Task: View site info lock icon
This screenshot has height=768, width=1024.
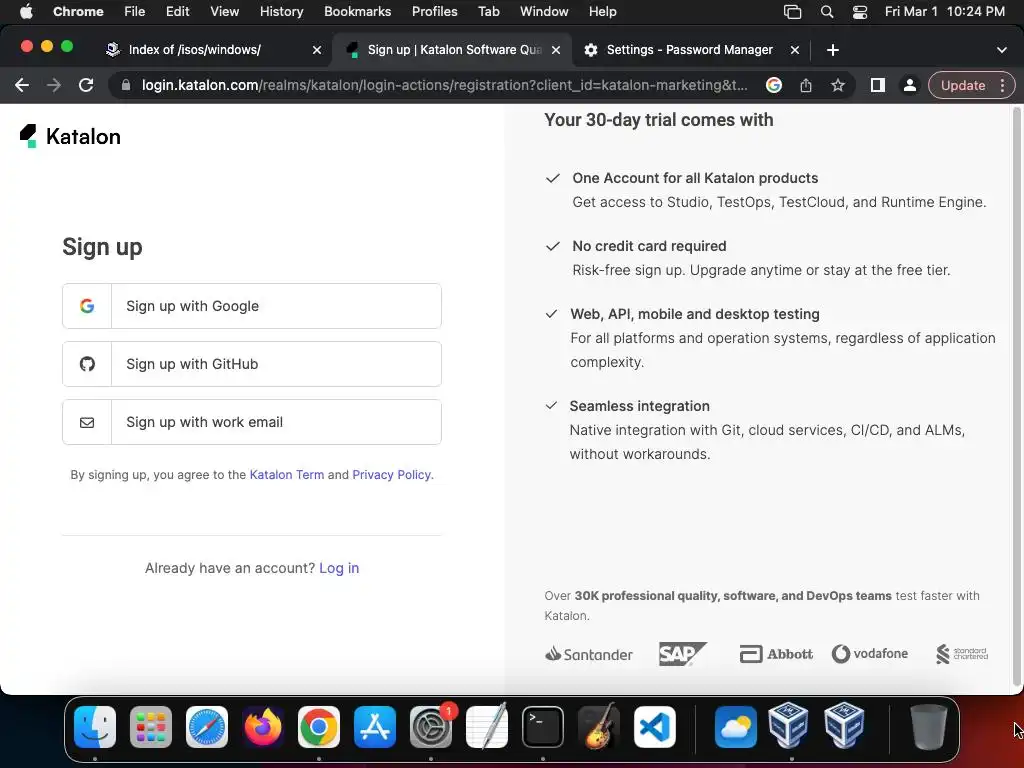Action: [125, 85]
